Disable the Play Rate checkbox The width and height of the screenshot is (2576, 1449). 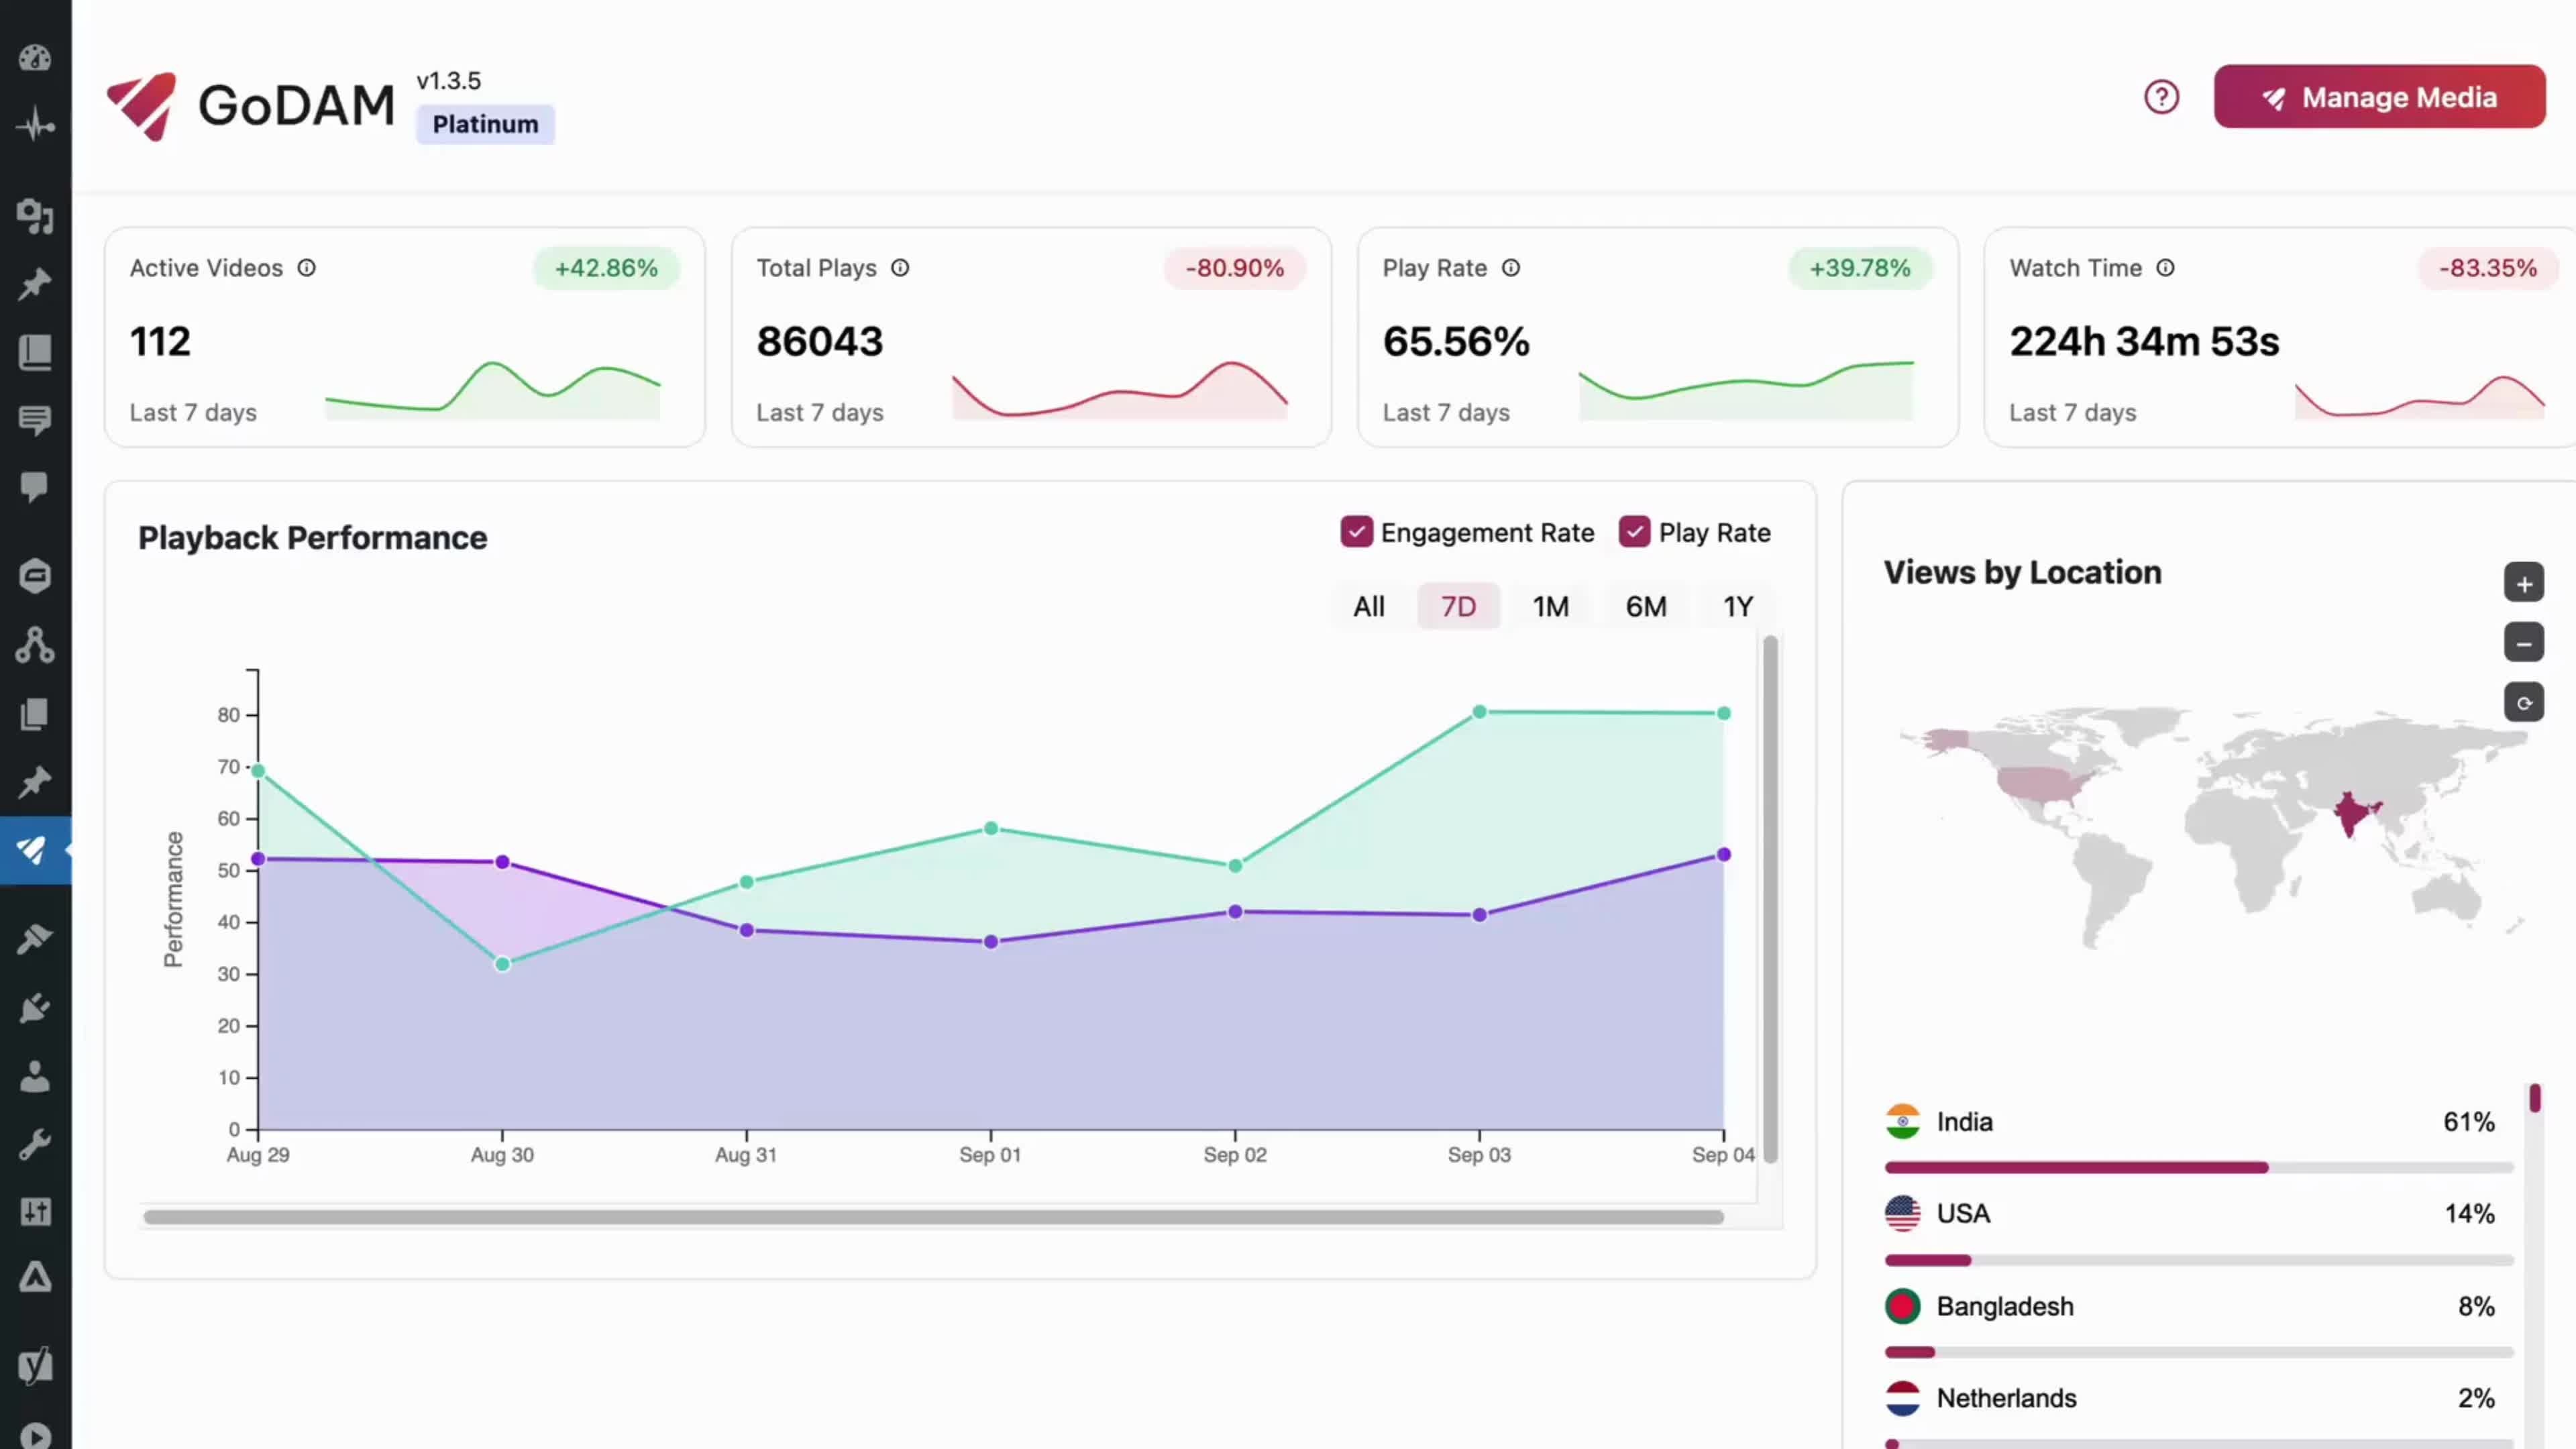(1635, 531)
